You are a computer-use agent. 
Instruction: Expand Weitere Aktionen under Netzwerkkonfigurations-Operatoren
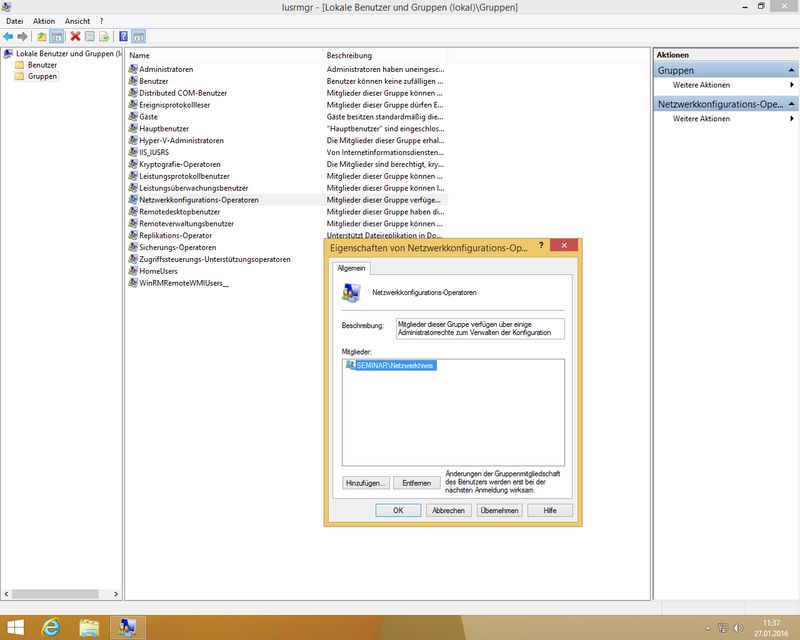click(702, 119)
